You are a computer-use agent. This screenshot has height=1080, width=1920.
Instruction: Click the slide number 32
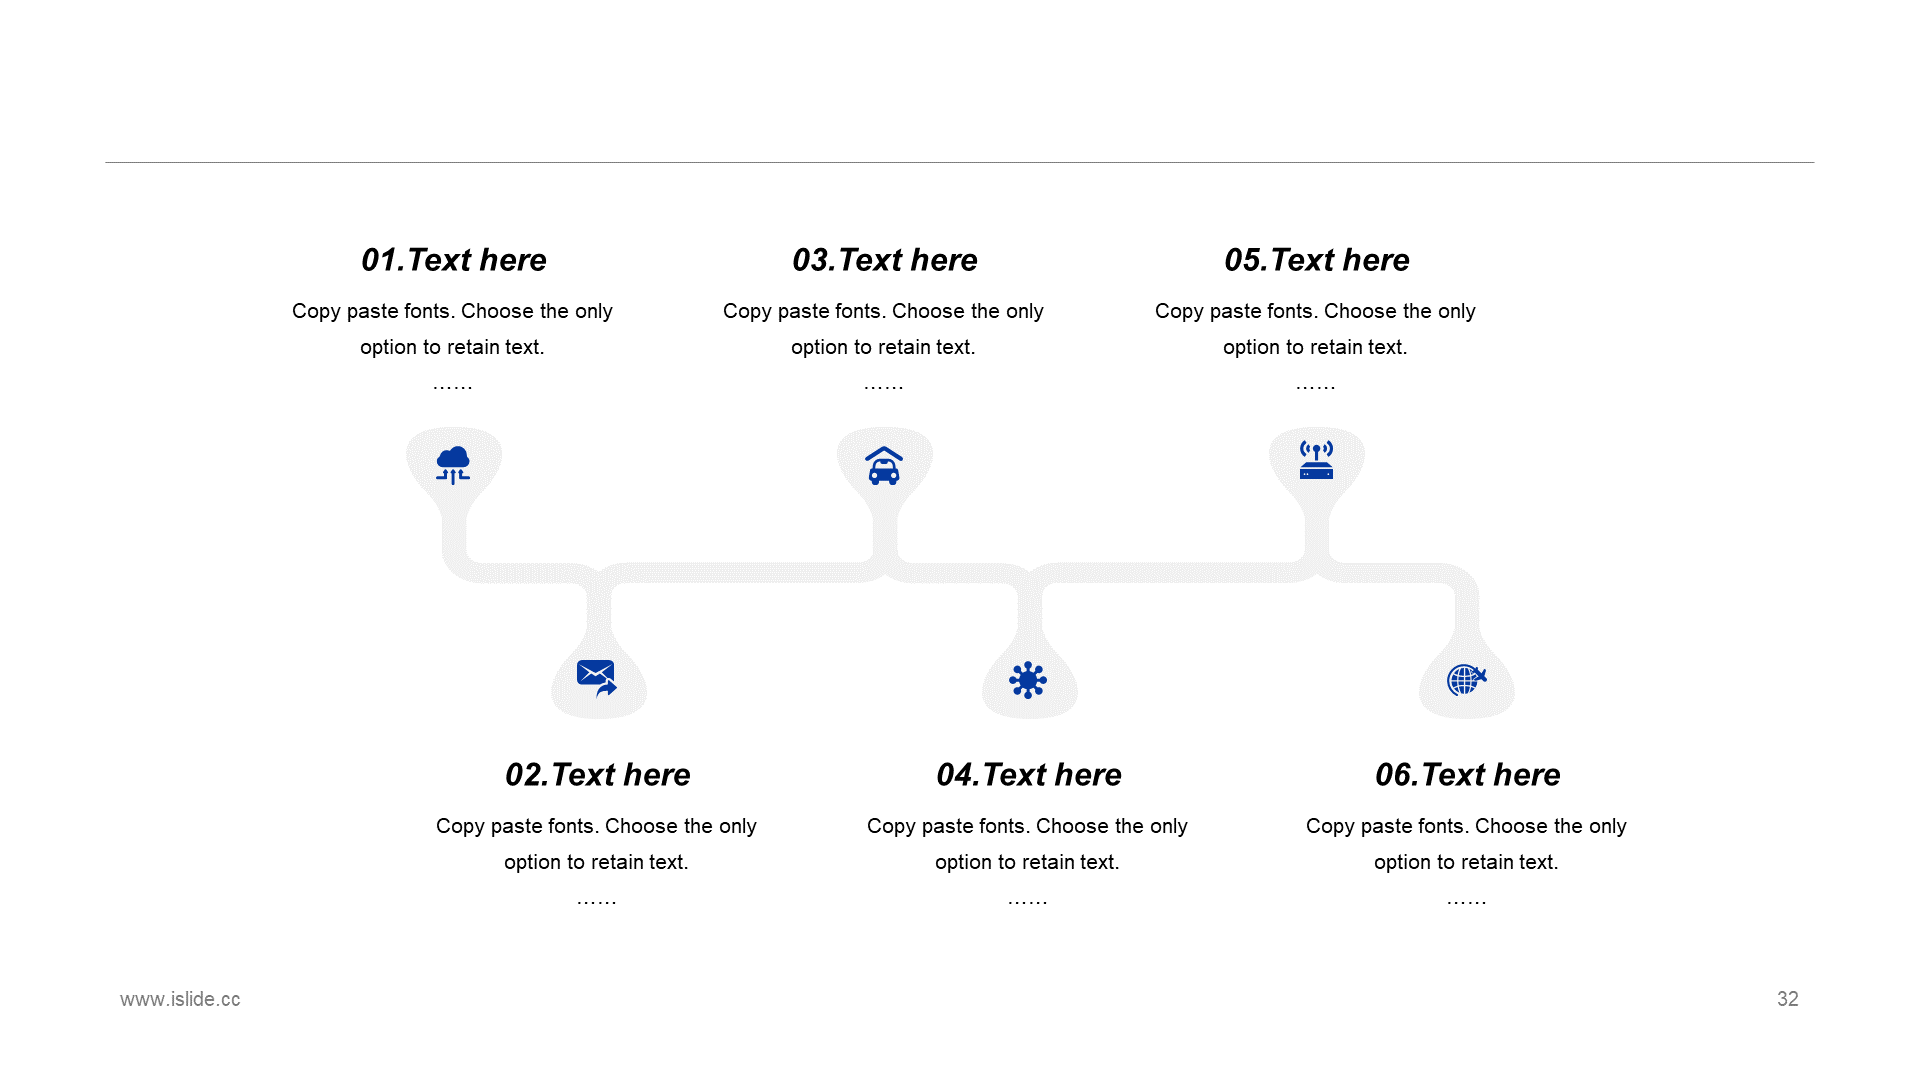pos(1787,999)
